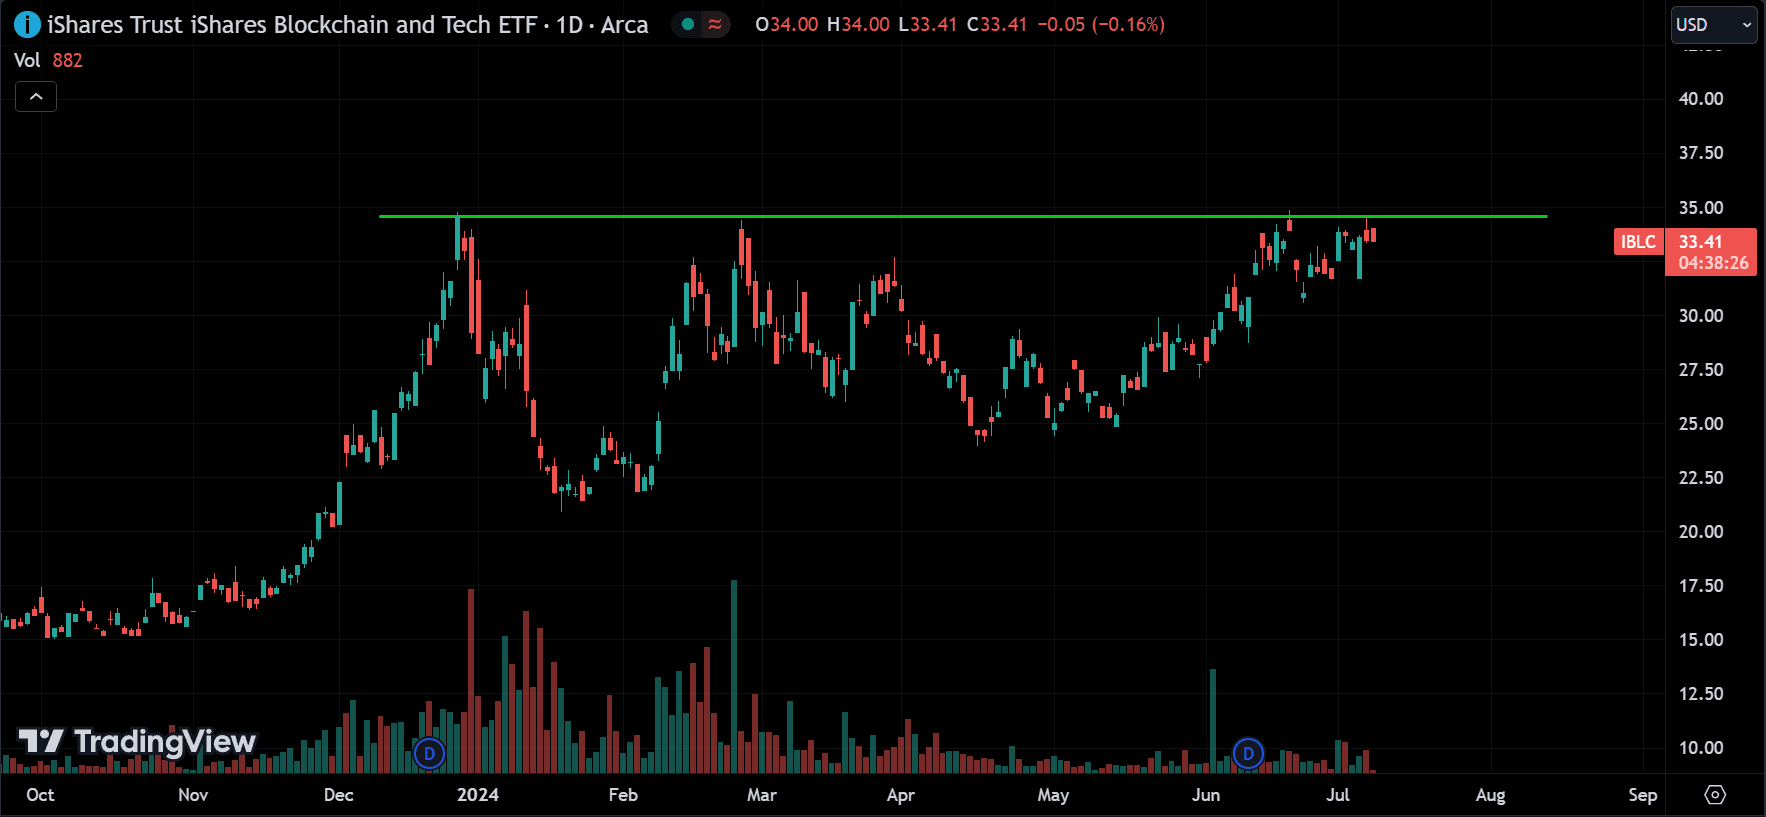The image size is (1766, 817).
Task: Select the green horizontal resistance line
Action: [962, 216]
